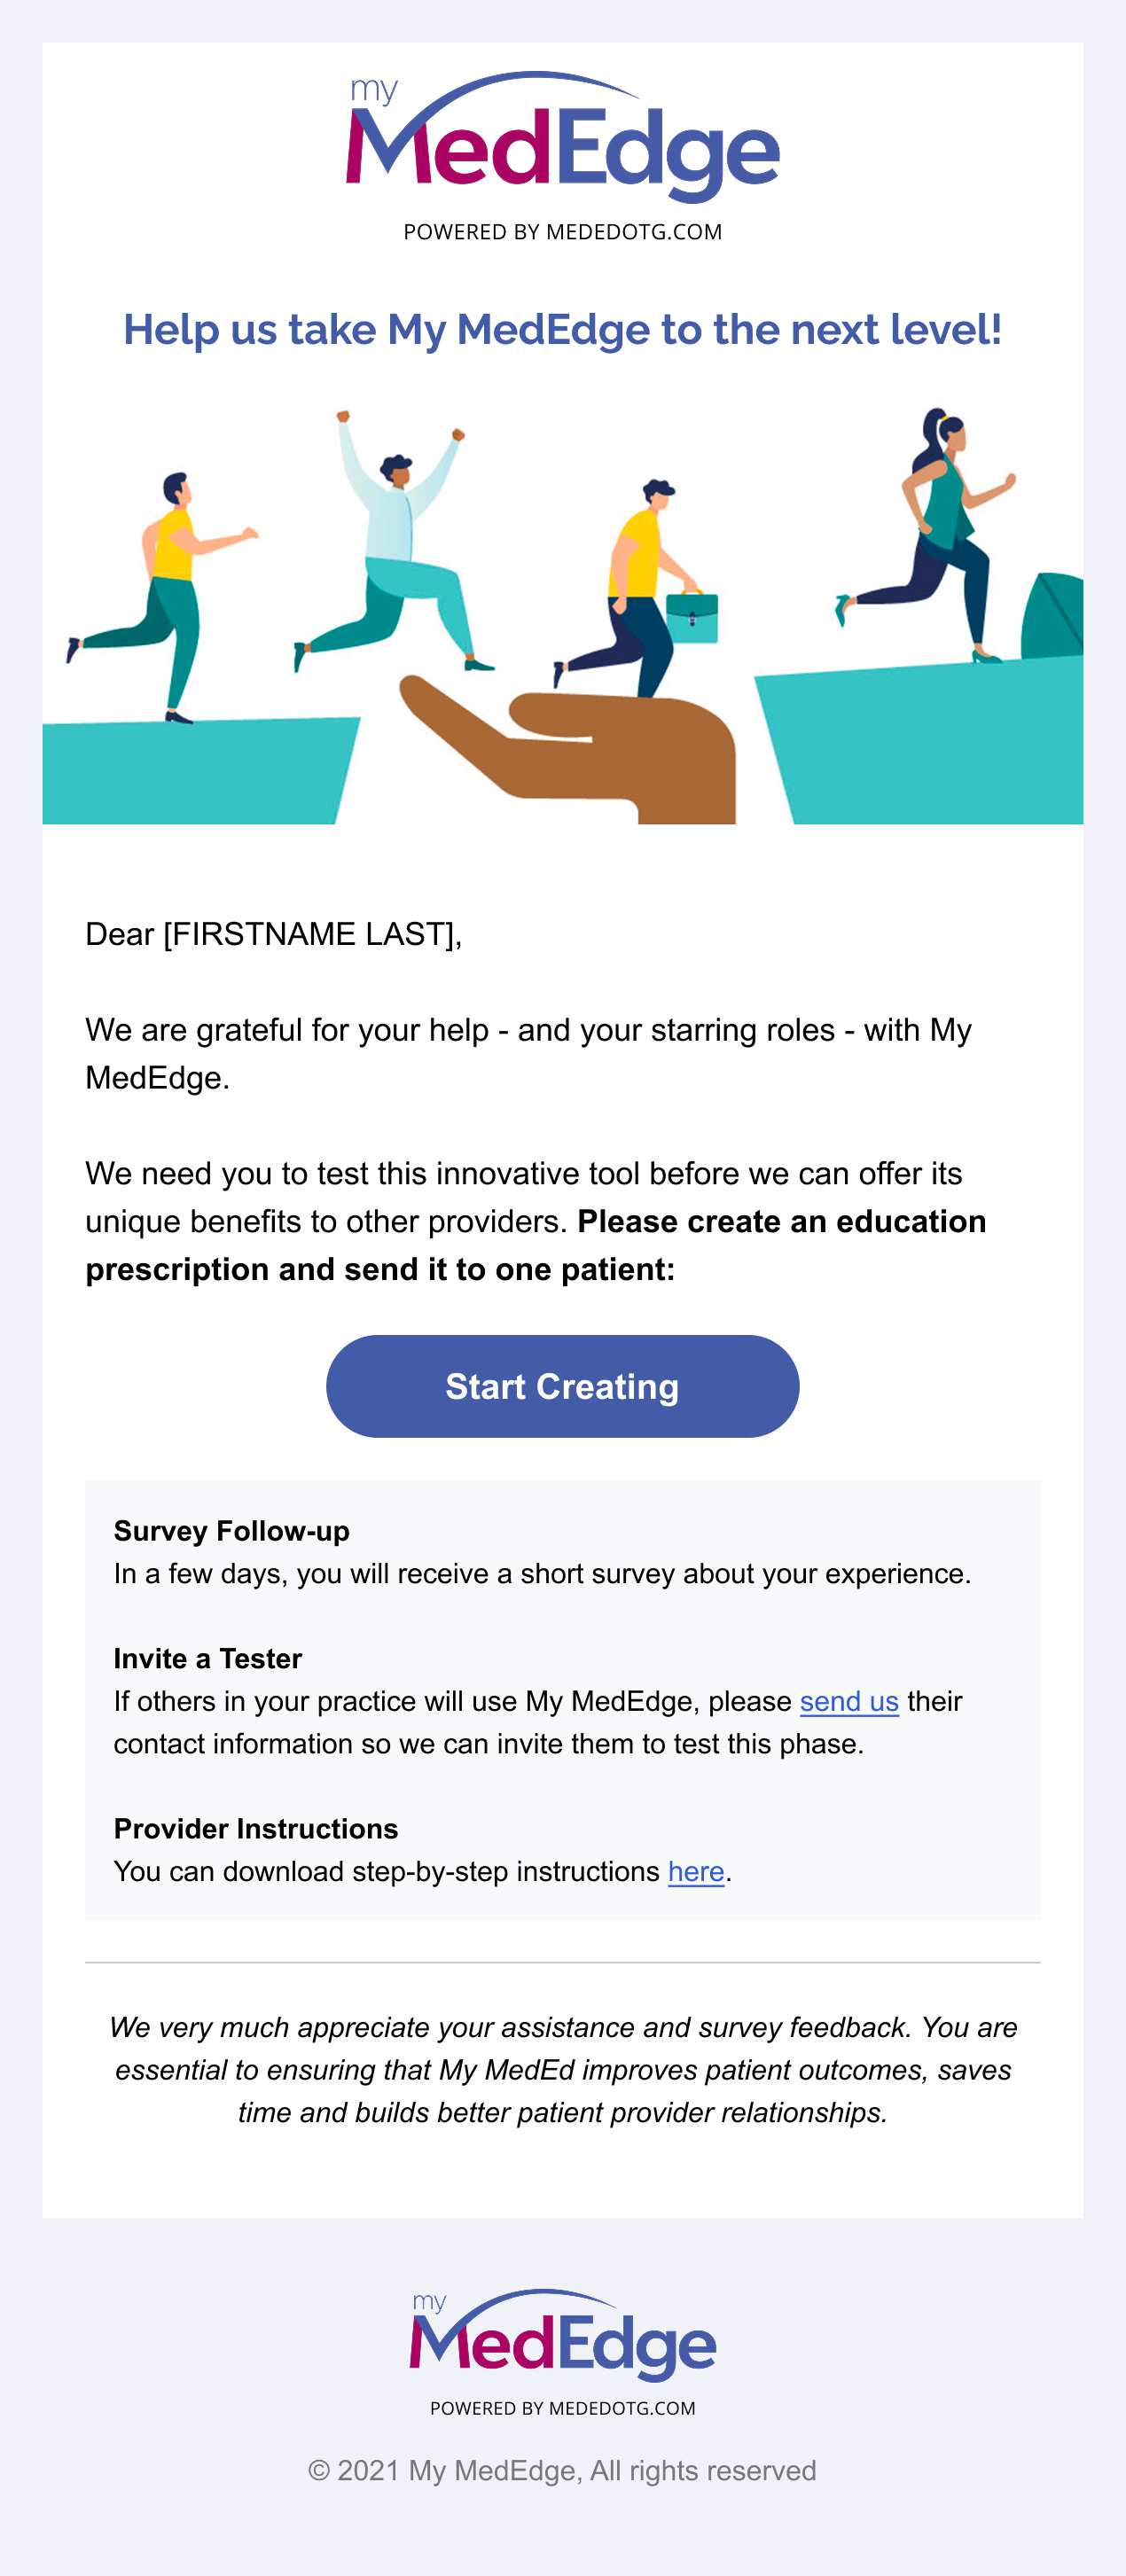Open the "send us" link

[848, 1701]
